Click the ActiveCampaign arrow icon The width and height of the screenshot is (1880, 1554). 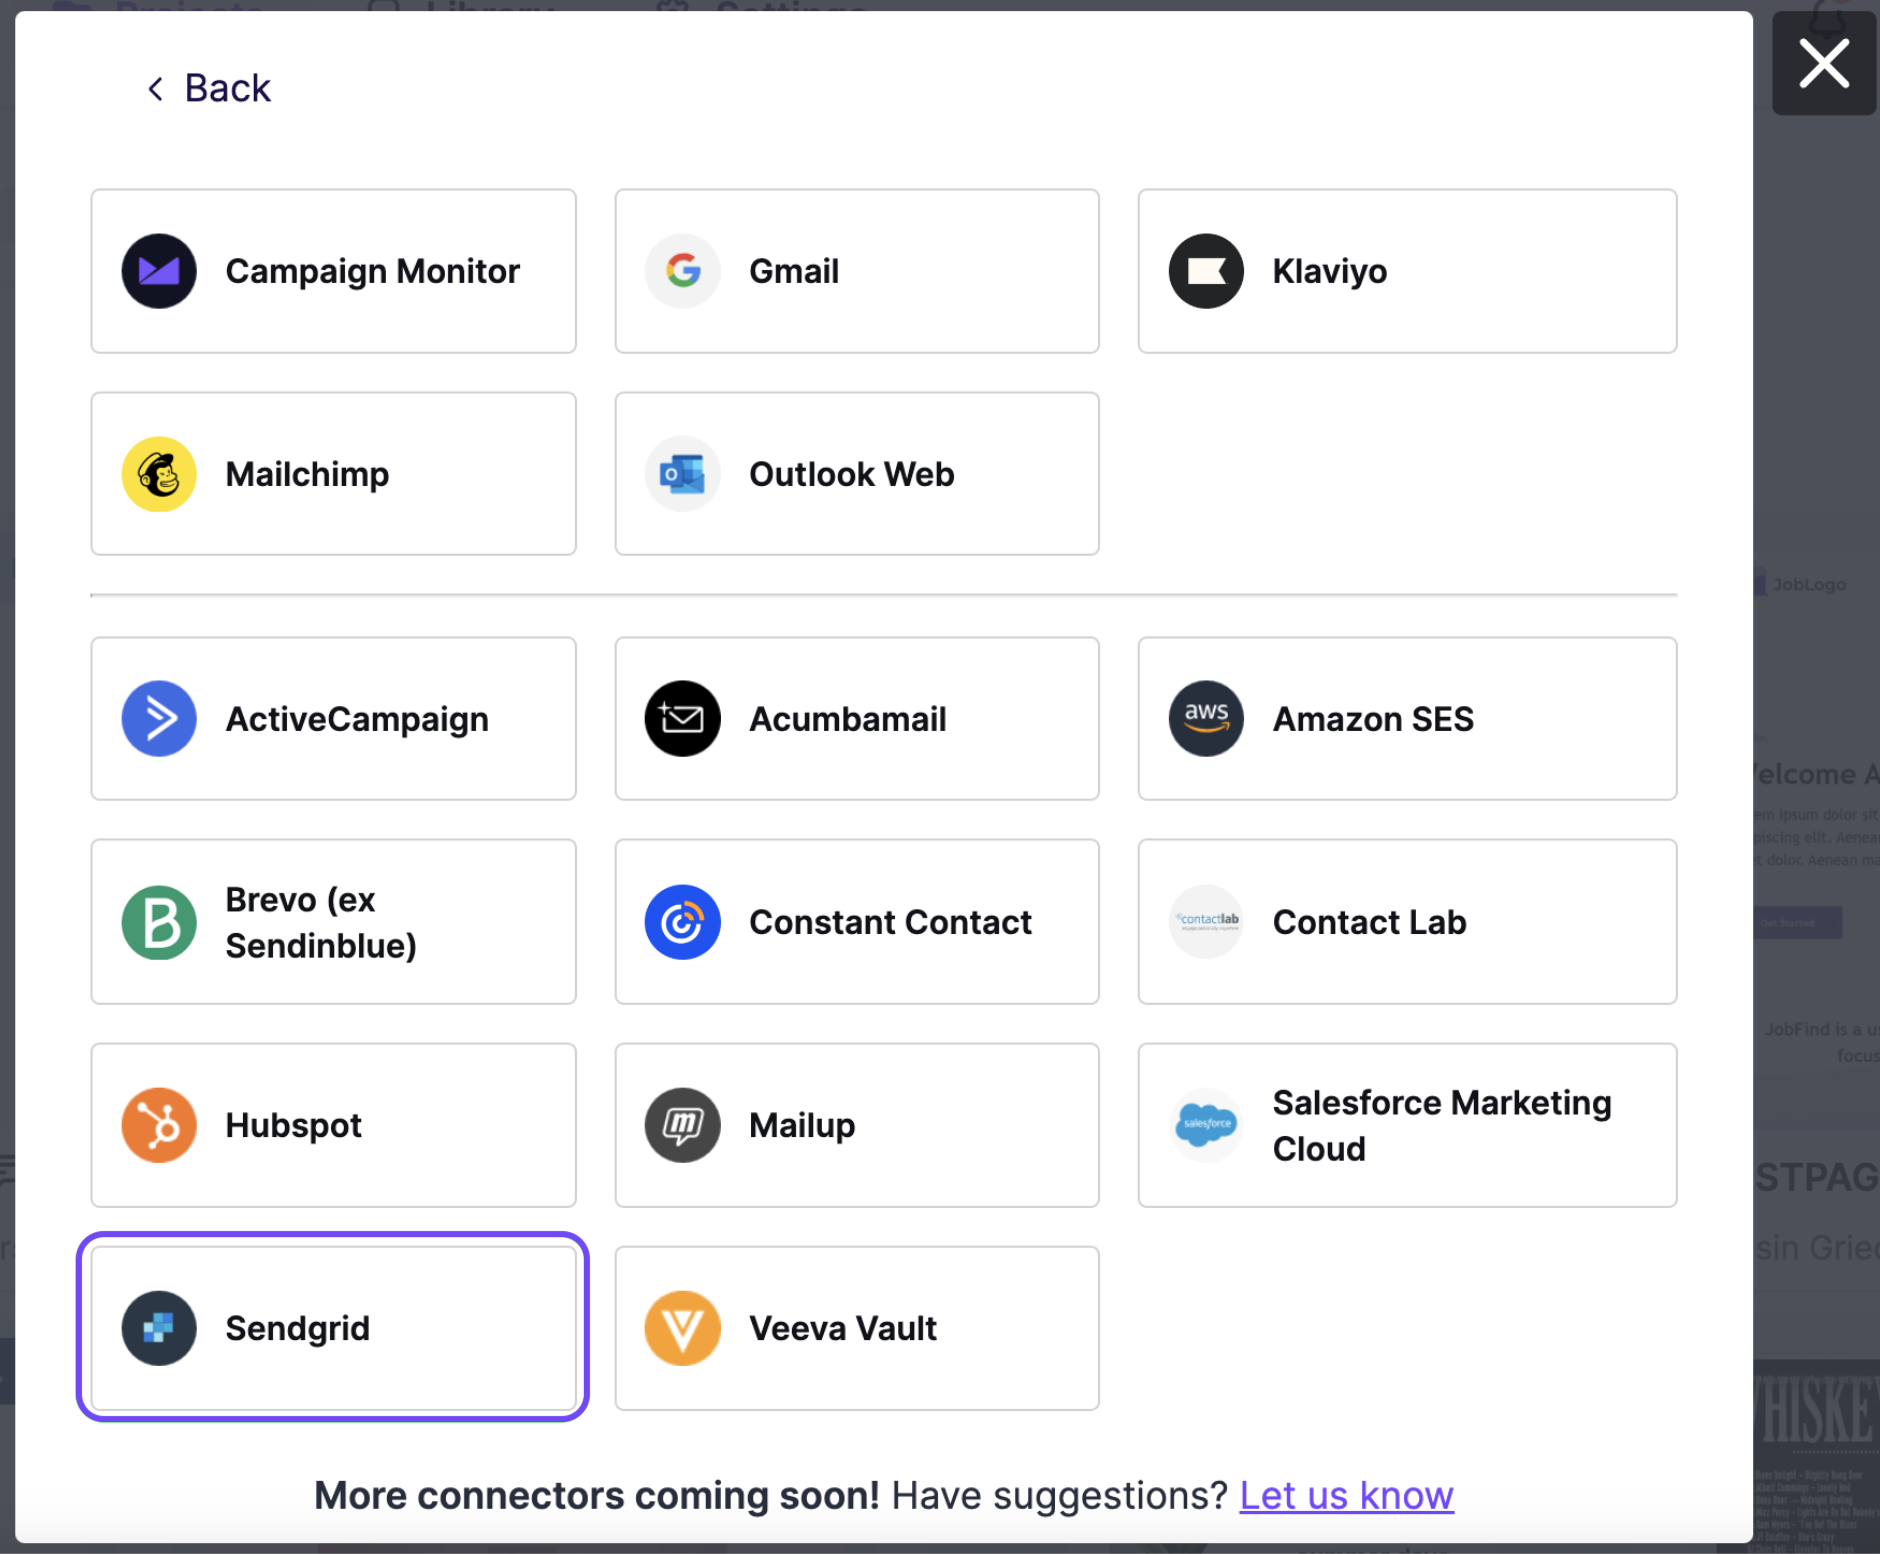(159, 719)
